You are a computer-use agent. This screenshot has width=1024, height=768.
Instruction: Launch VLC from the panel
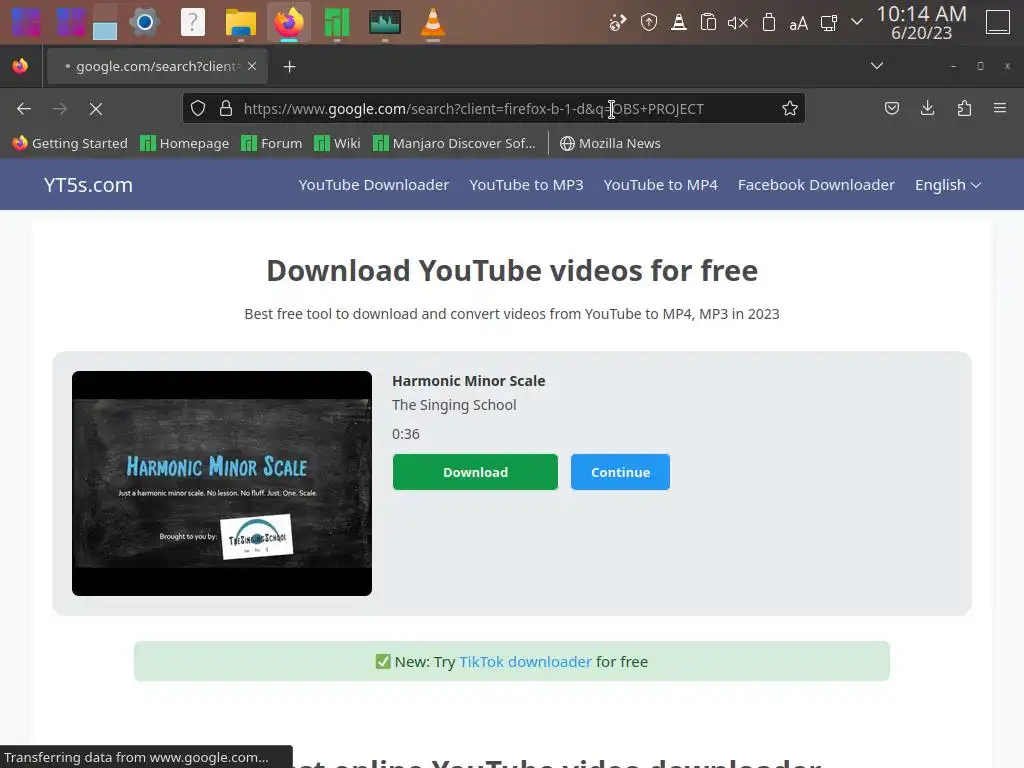(x=432, y=22)
